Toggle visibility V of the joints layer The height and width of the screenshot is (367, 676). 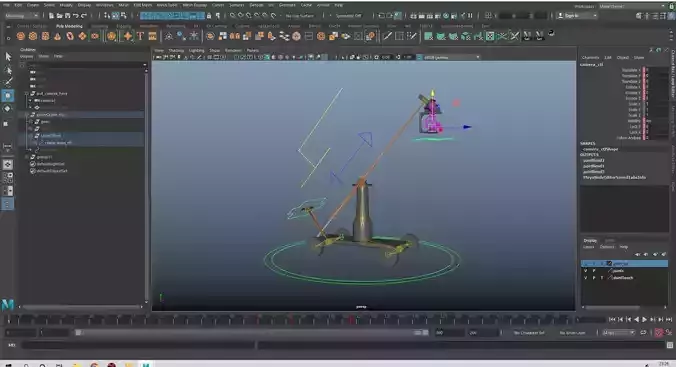[585, 271]
